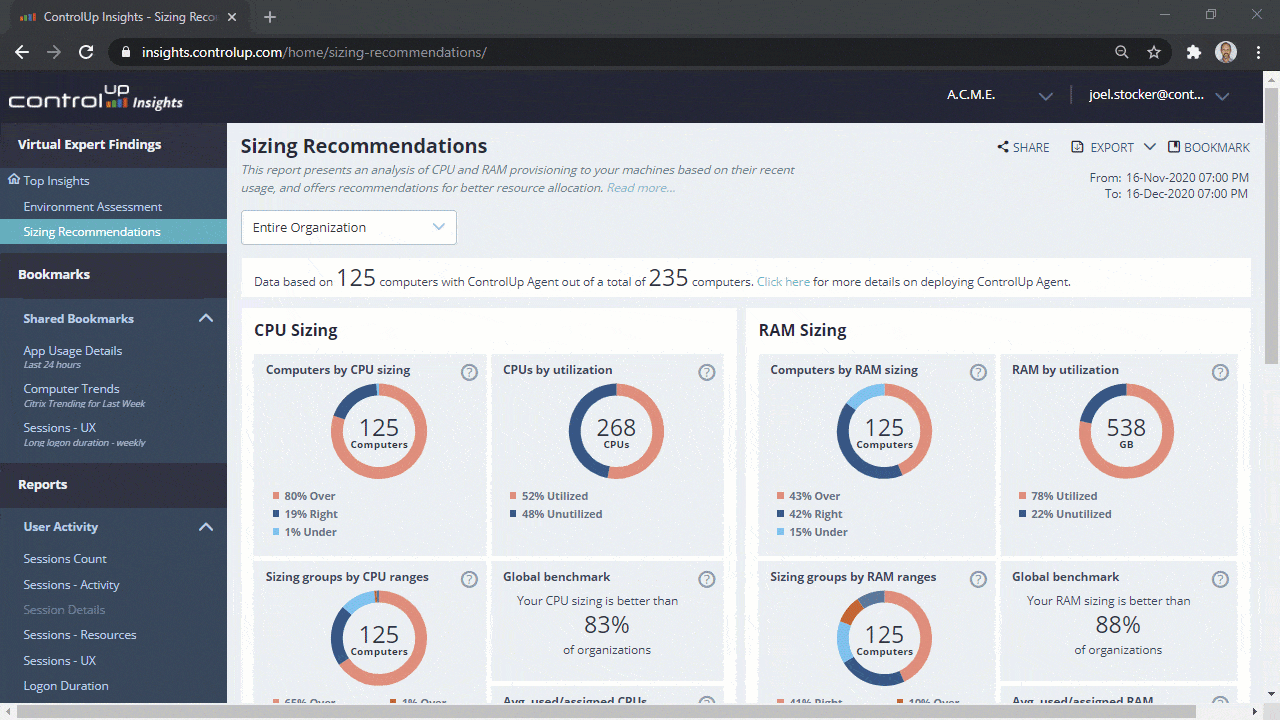Click the 42% Right RAM legend entry
Screen dimensions: 1280x720
[x=810, y=514]
